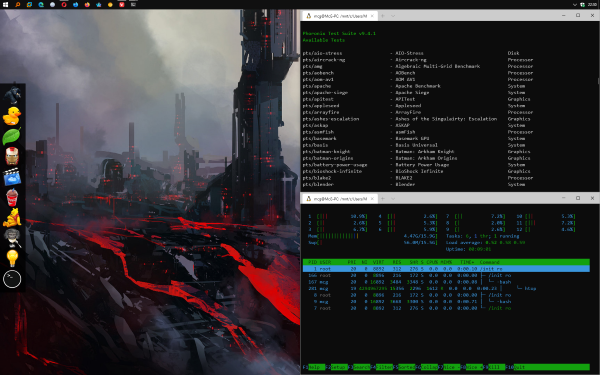Image resolution: width=600 pixels, height=375 pixels.
Task: Click the yellow light bulb dock icon
Action: (x=12, y=259)
